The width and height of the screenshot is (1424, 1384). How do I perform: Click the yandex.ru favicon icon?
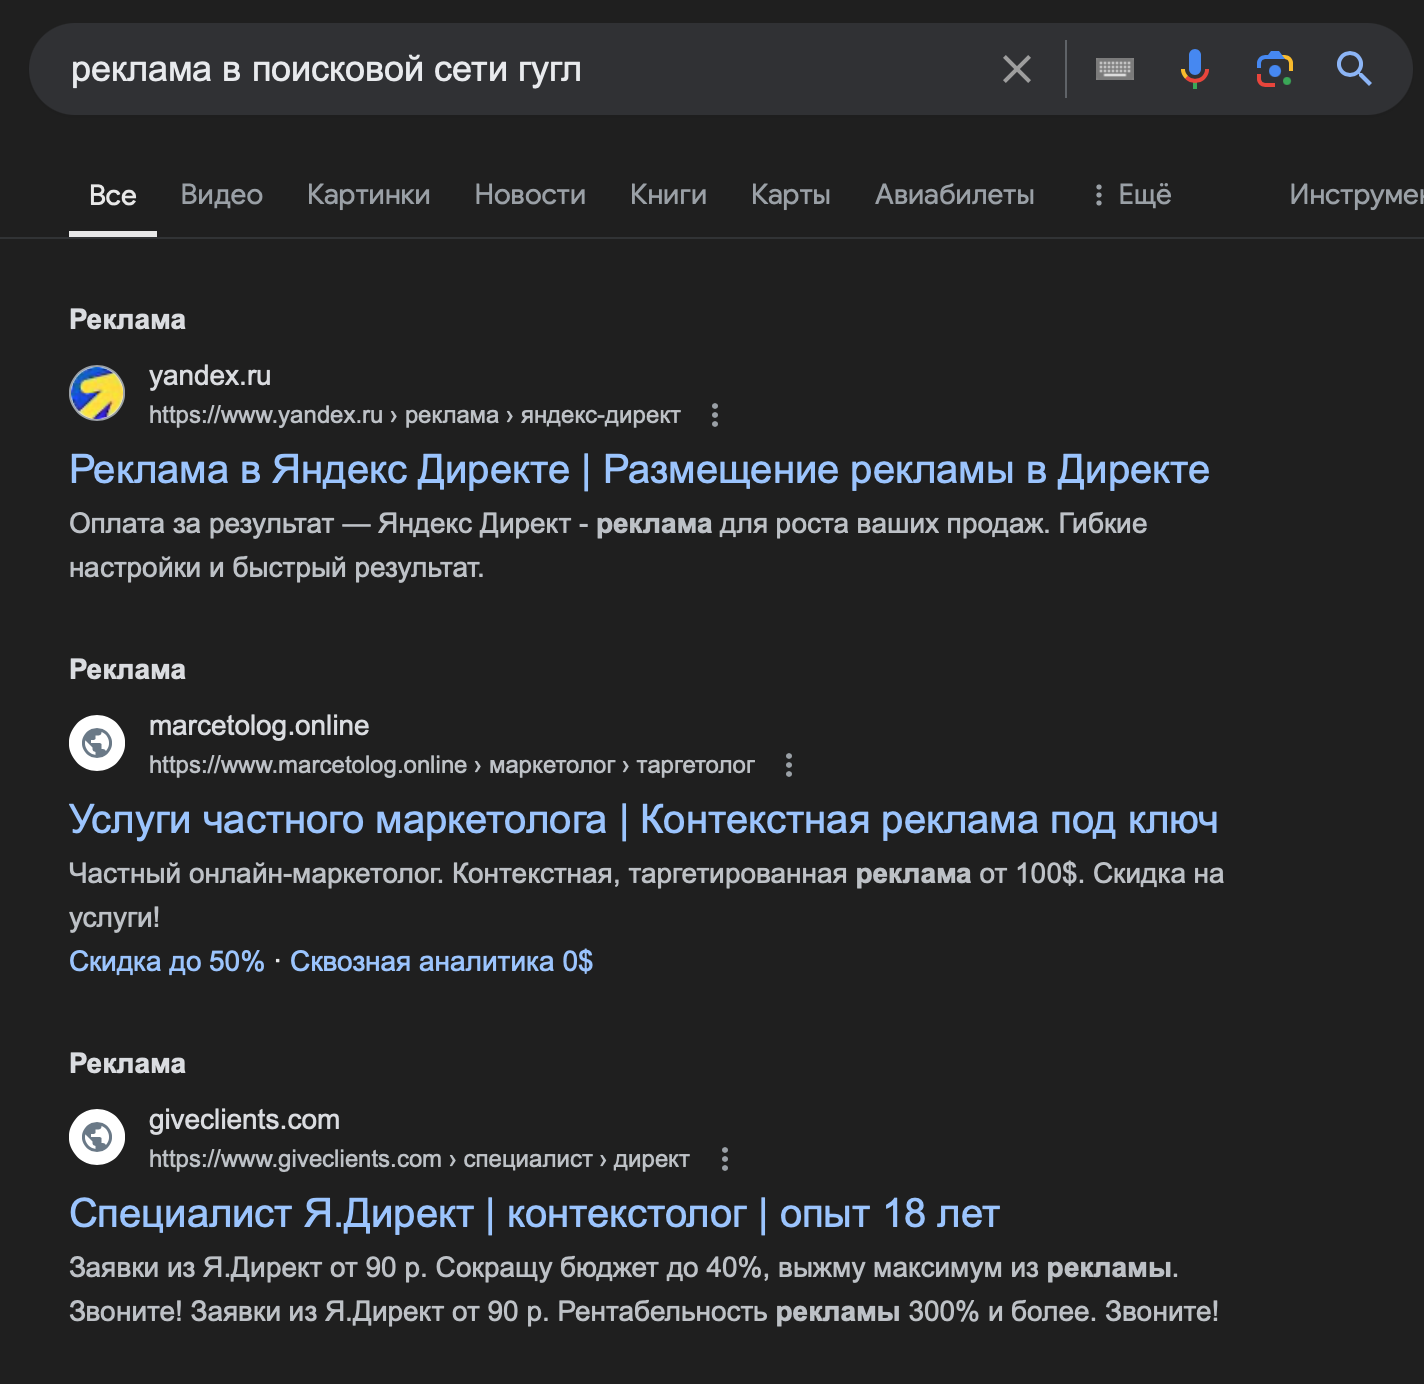pos(97,393)
